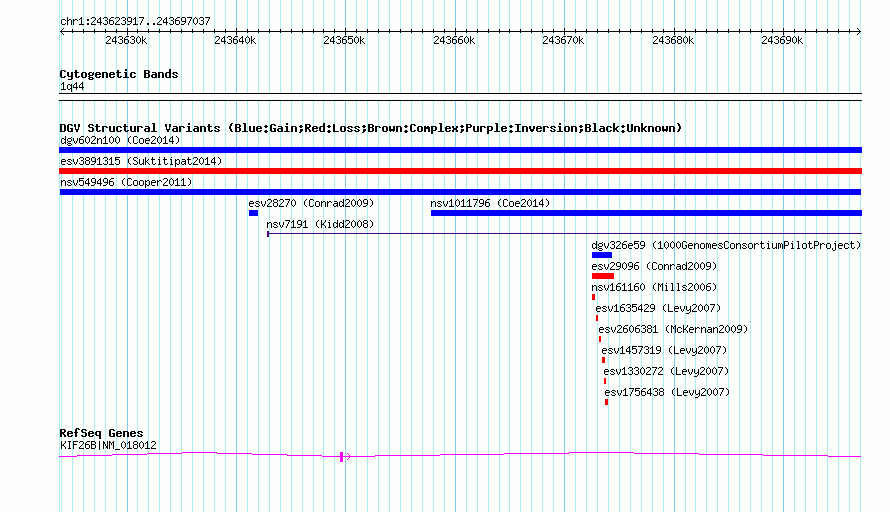This screenshot has height=512, width=890.
Task: Click the dgv602n100 (Coe2014) blue gain bar
Action: pyautogui.click(x=460, y=150)
